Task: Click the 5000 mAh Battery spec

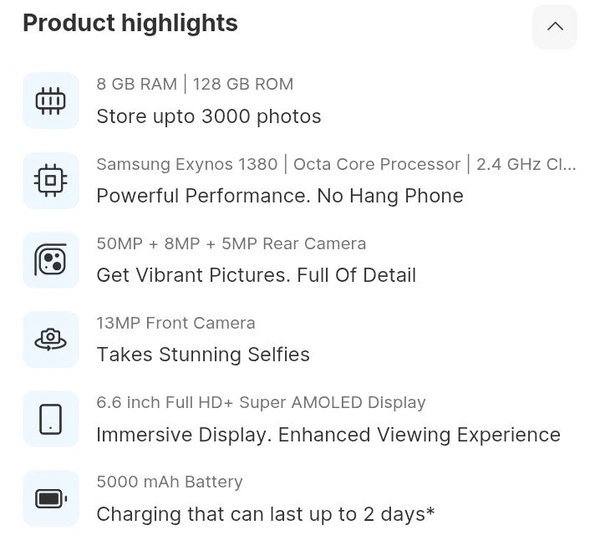Action: (x=169, y=482)
